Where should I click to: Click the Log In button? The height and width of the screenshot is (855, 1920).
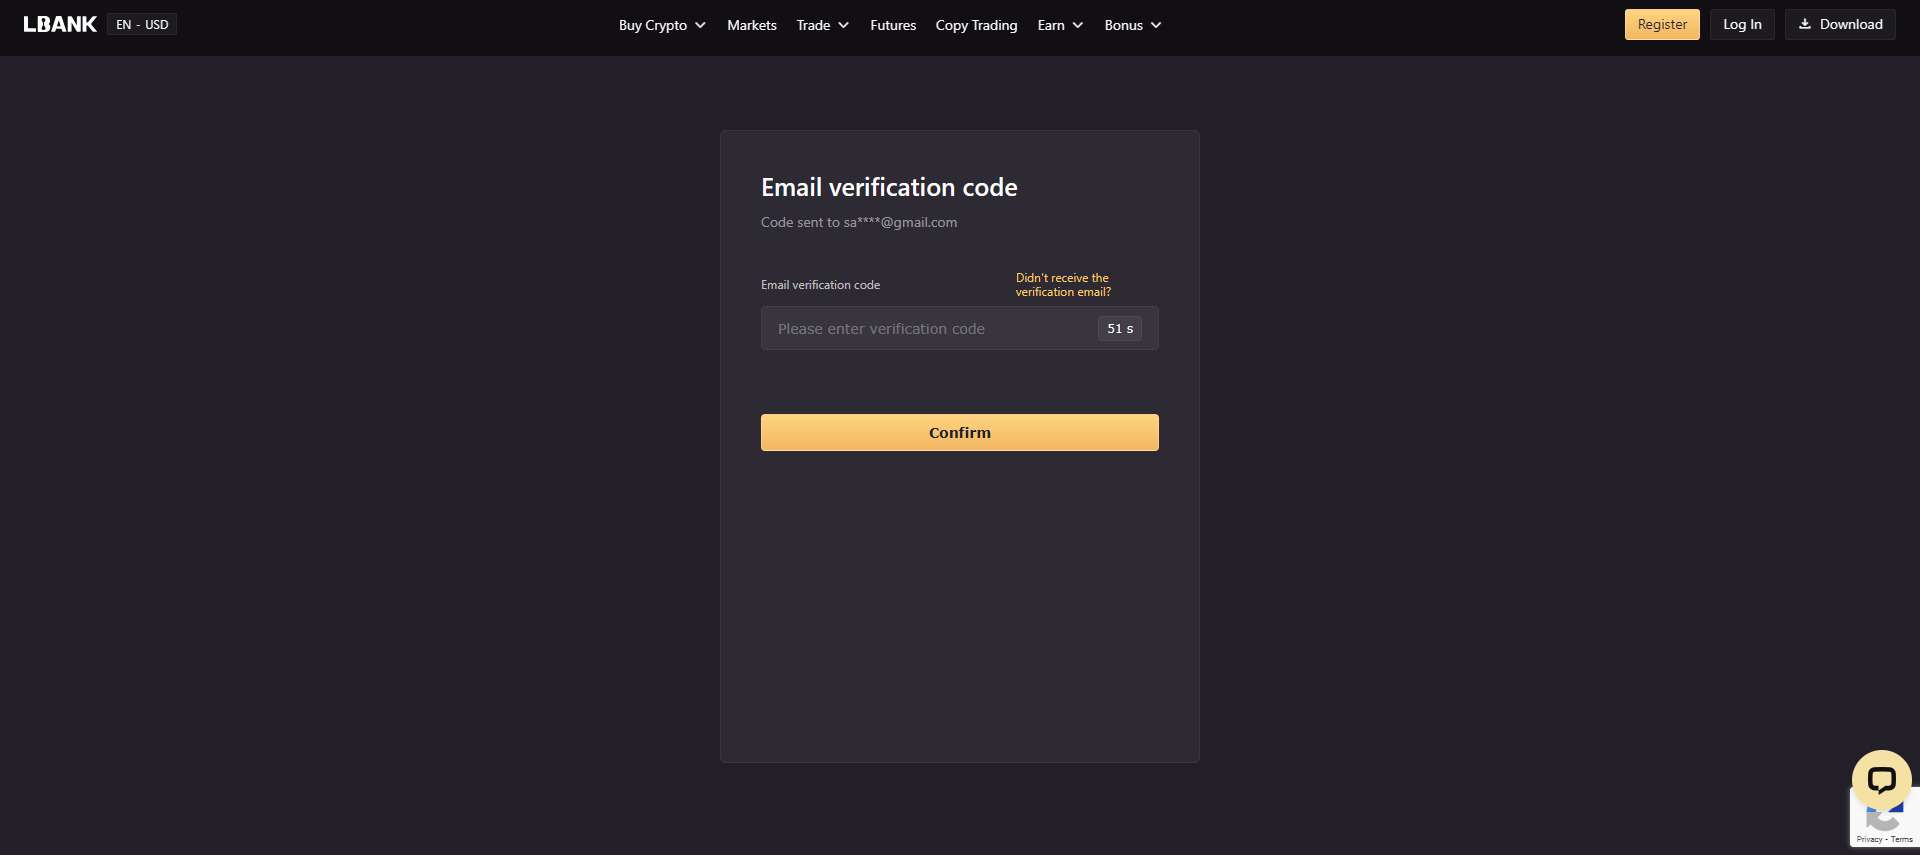coord(1742,24)
